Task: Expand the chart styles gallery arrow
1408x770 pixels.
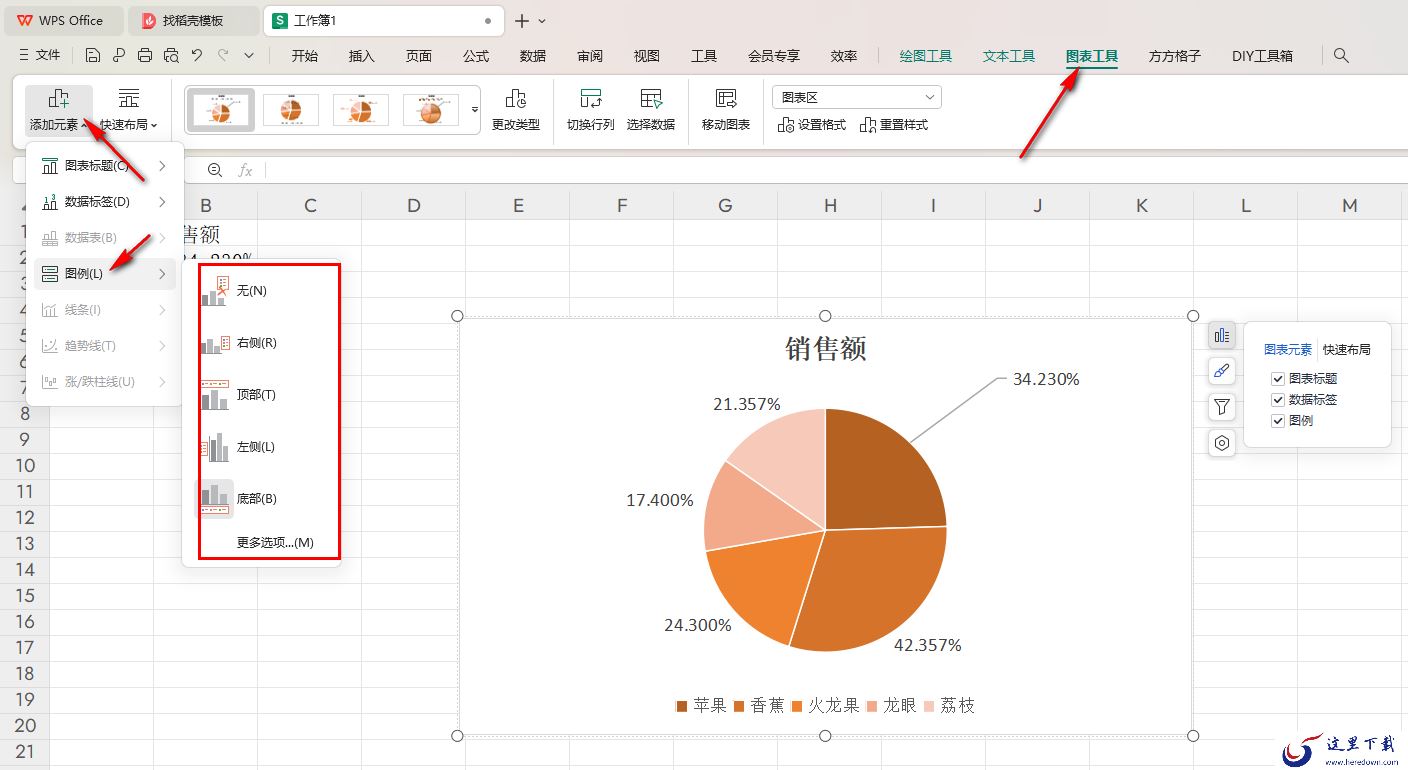Action: point(475,109)
